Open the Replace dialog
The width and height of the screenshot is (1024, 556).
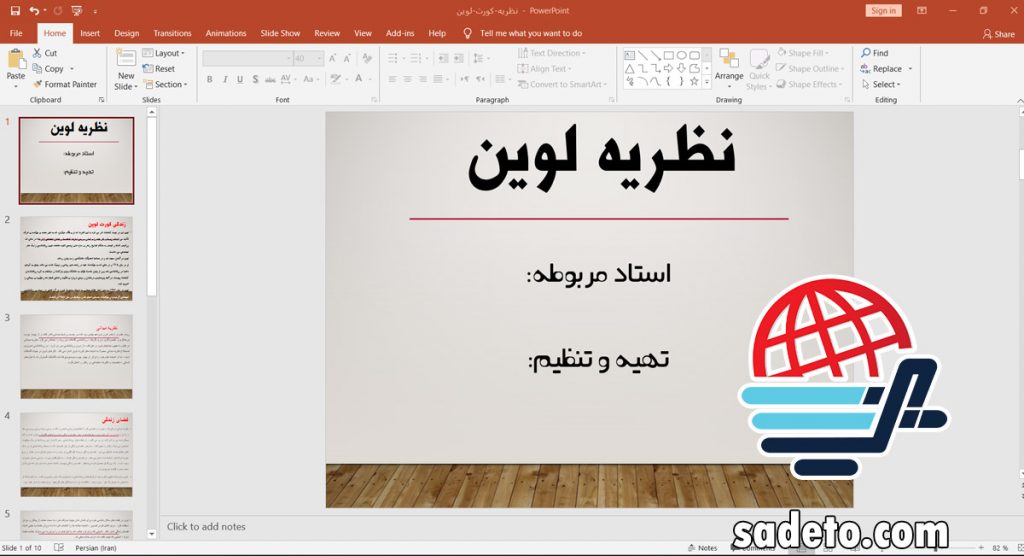[x=881, y=69]
